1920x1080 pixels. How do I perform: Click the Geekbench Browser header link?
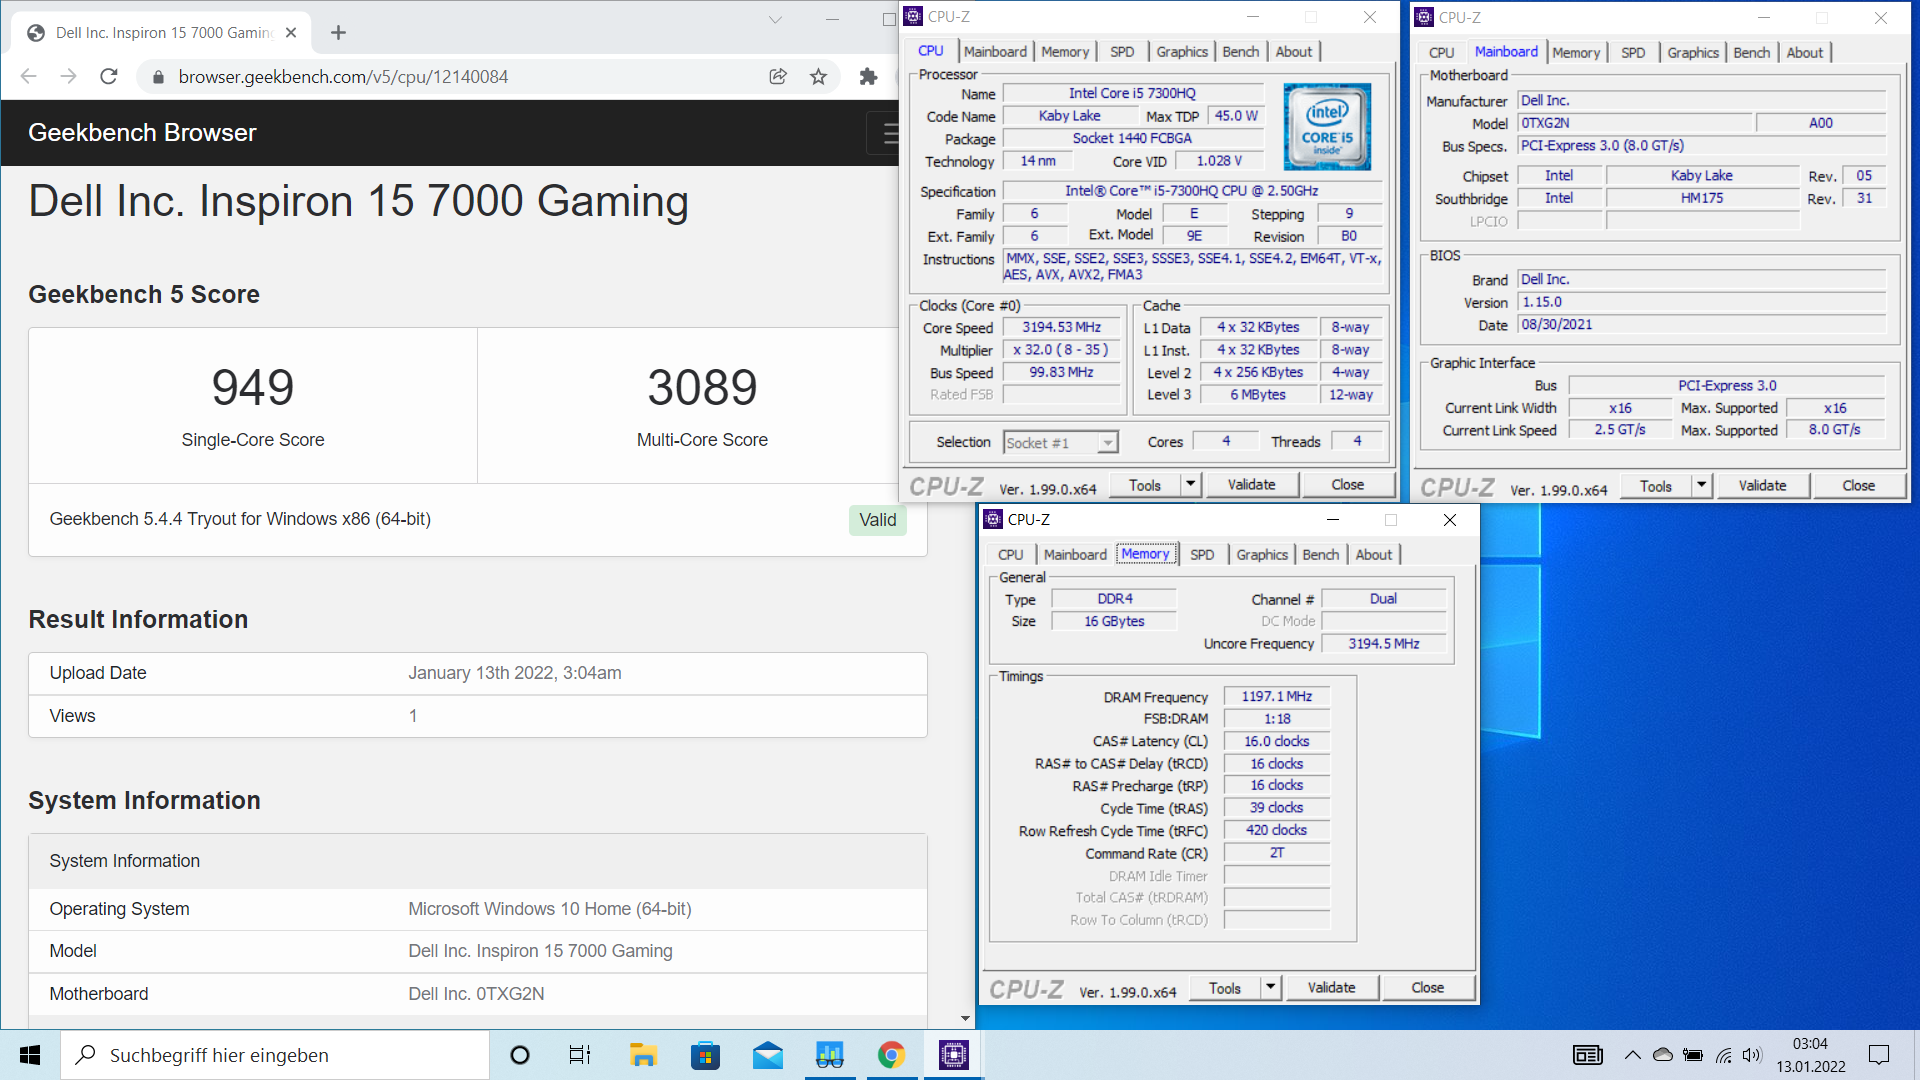pos(142,133)
